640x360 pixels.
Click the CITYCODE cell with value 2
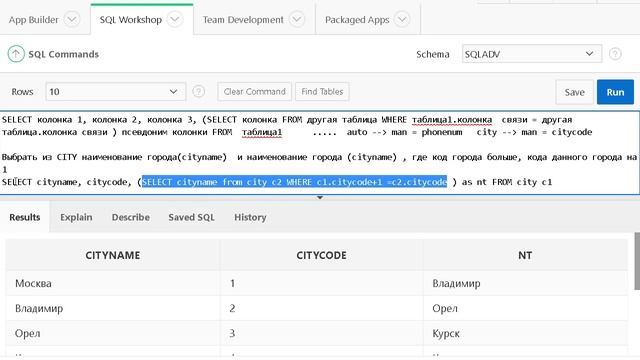321,308
